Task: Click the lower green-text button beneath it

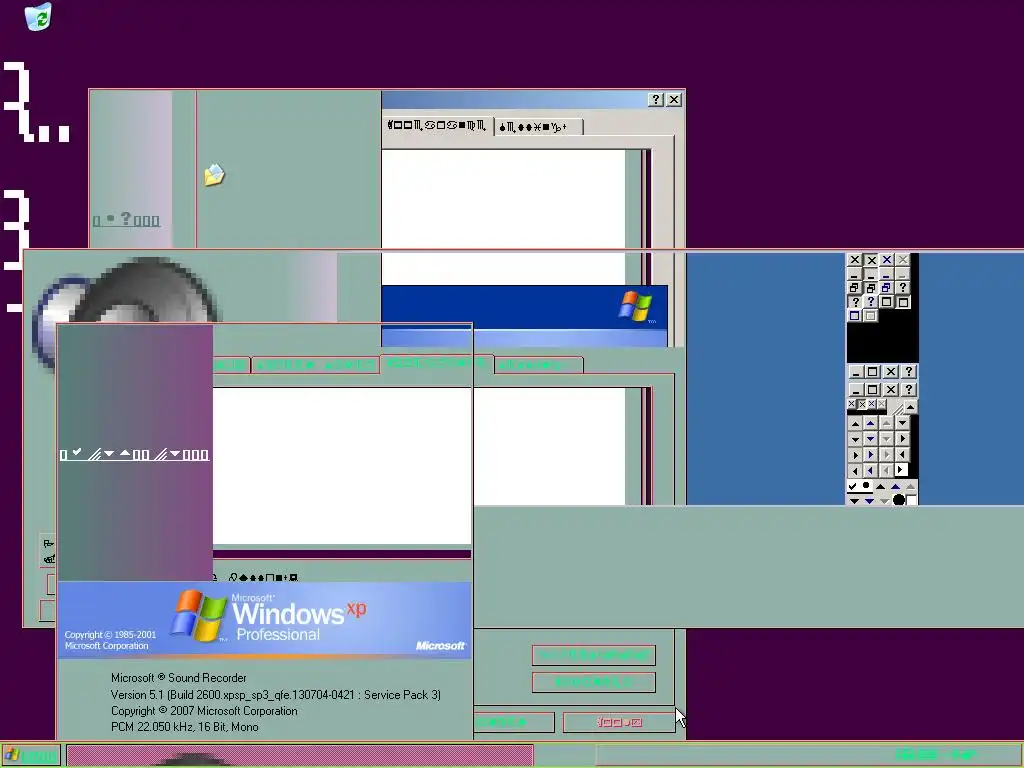Action: (594, 682)
